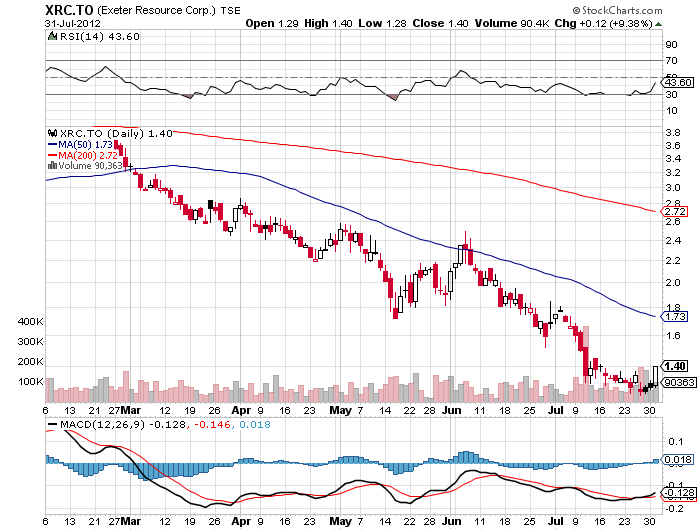700x530 pixels.
Task: Click the RSI 70 axis level label
Action: [x=671, y=60]
